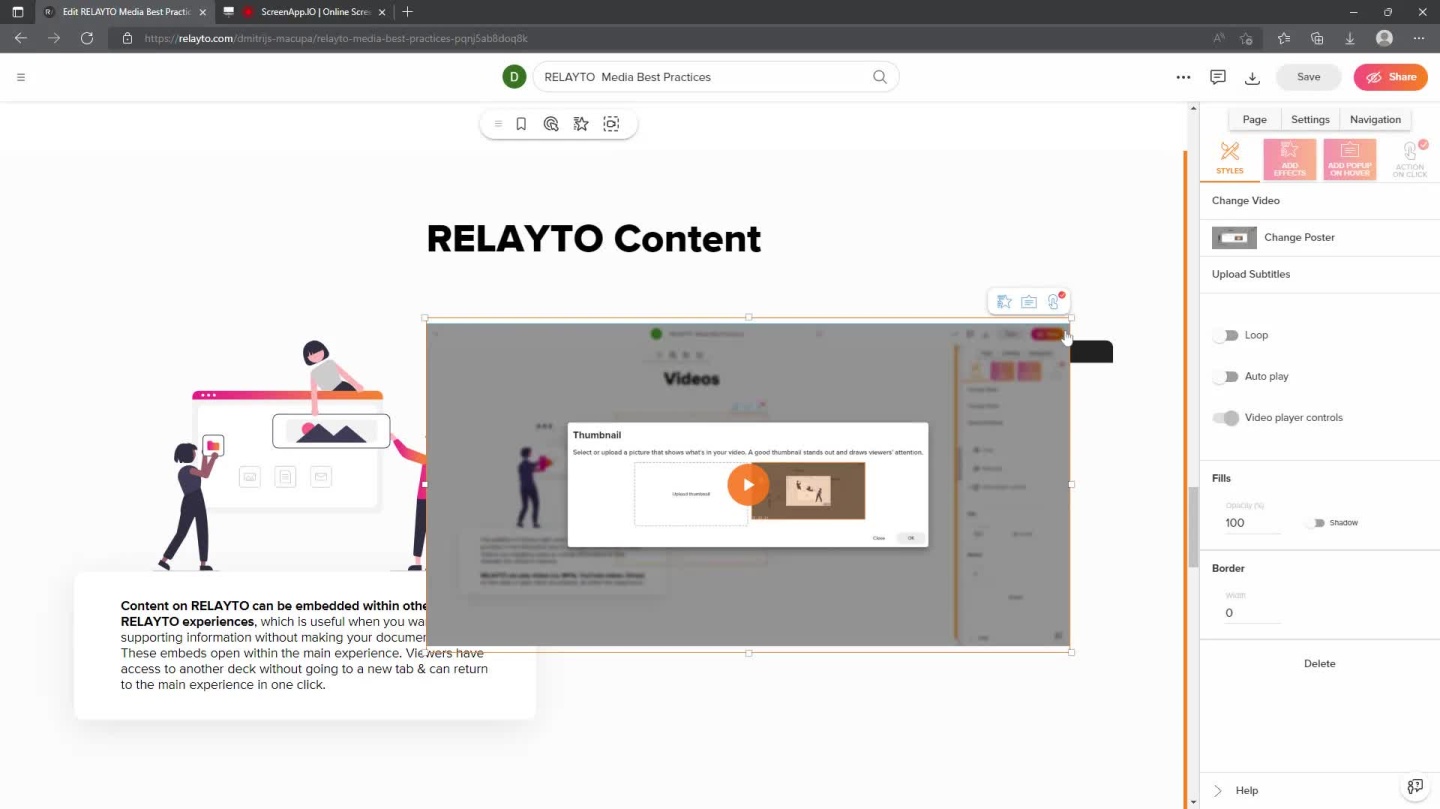Viewport: 1440px width, 809px height.
Task: Select Add Popup on Hover
Action: (x=1349, y=159)
